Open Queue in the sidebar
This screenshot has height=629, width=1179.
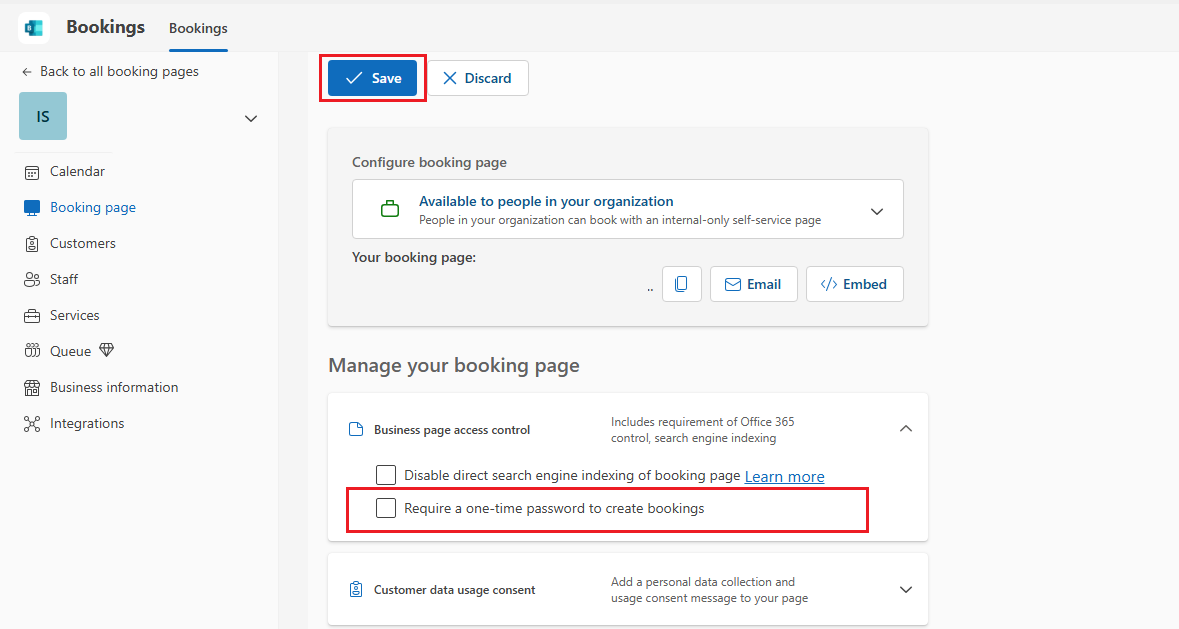(70, 351)
